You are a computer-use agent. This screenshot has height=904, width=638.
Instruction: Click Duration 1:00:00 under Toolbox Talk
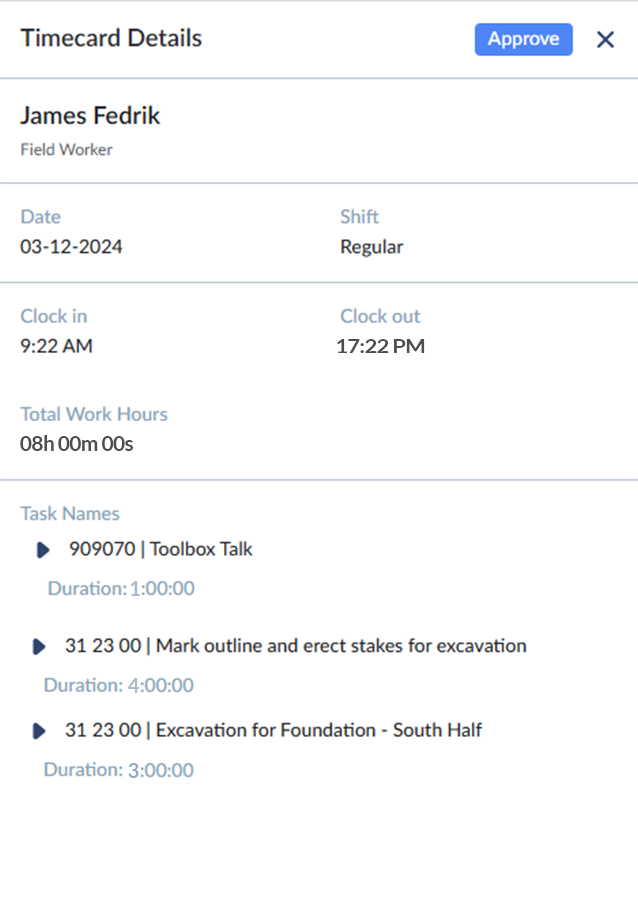click(121, 588)
